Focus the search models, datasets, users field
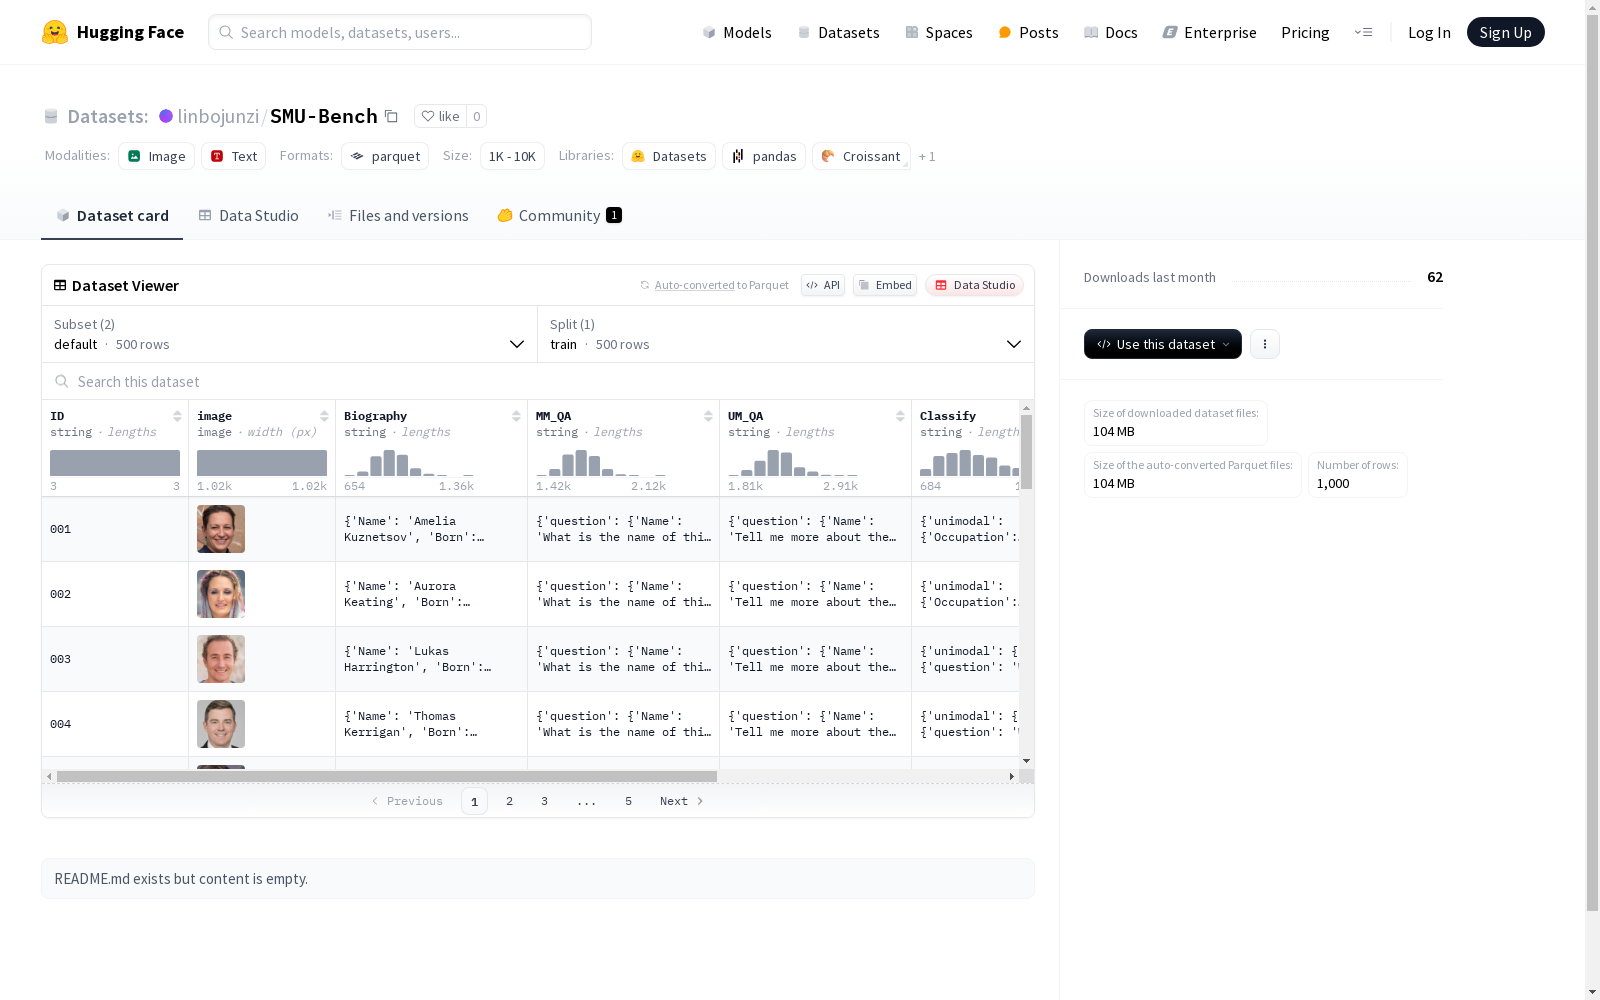Image resolution: width=1600 pixels, height=1000 pixels. (x=400, y=32)
